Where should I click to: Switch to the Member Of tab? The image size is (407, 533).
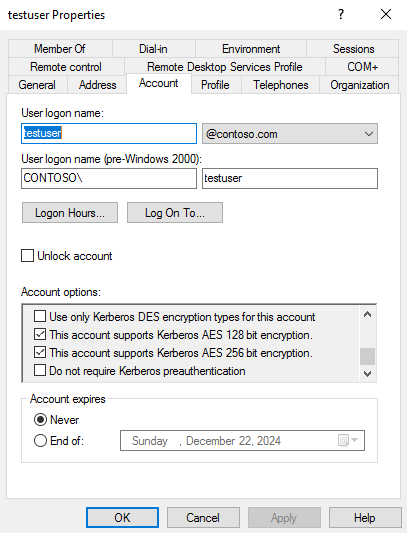click(x=60, y=49)
